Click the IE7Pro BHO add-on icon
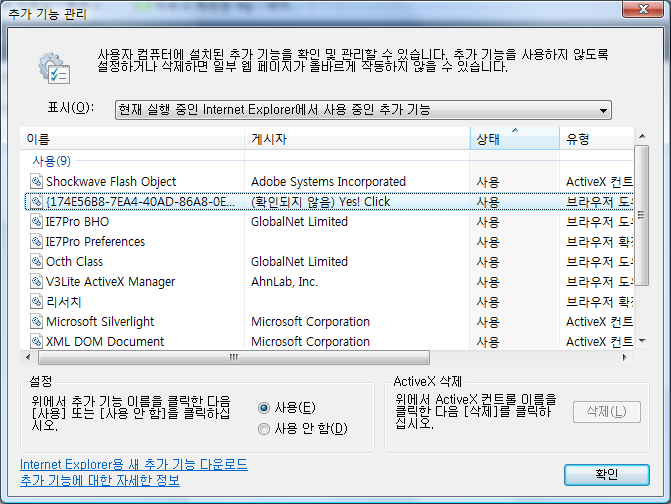Viewport: 671px width, 504px height. pos(36,222)
